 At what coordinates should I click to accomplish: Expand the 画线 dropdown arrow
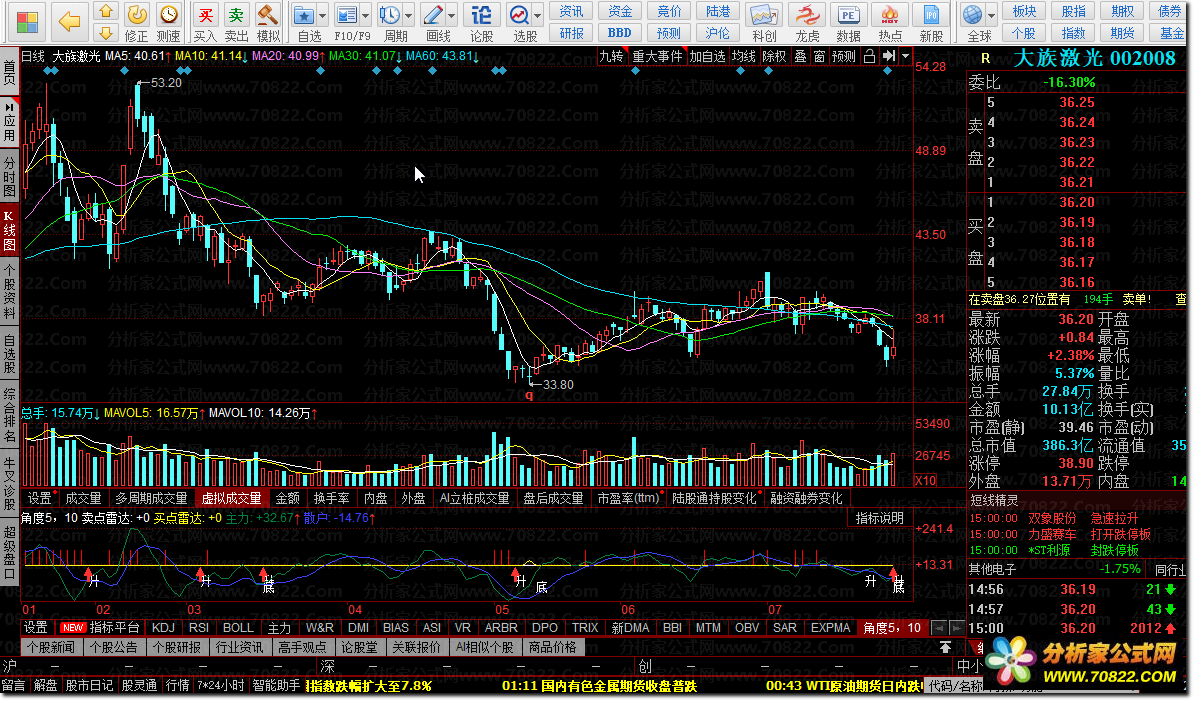point(452,15)
